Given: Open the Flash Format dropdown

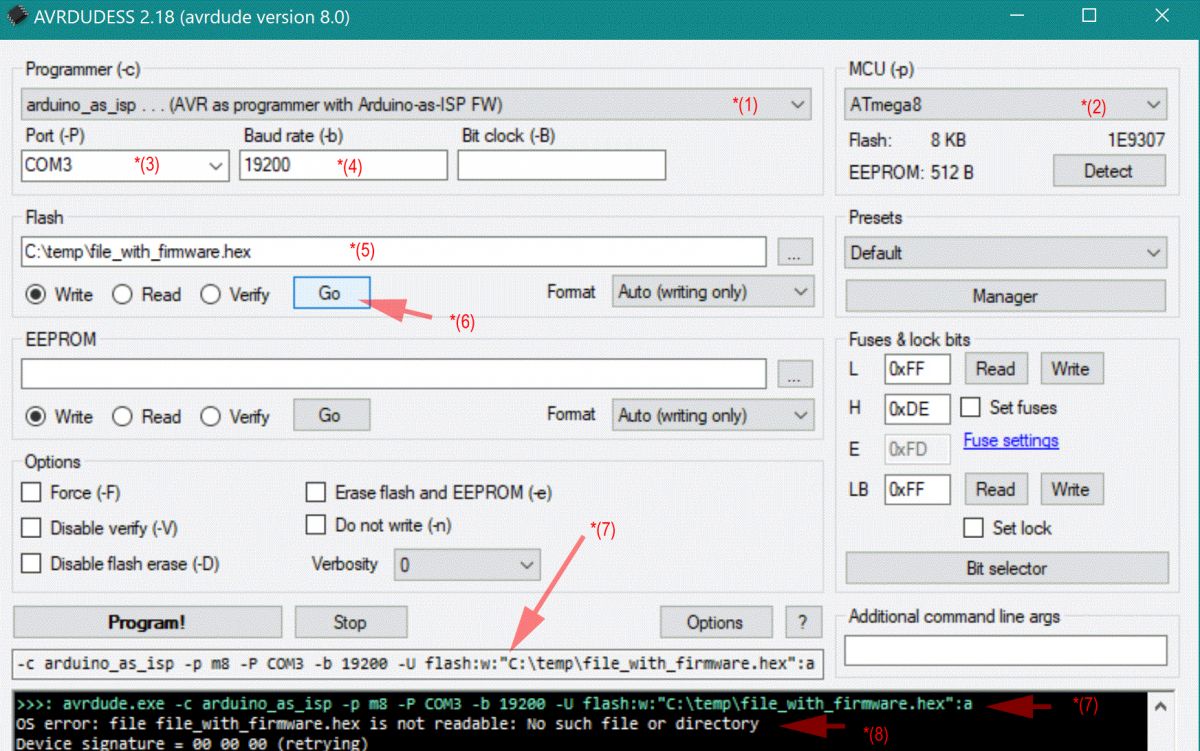Looking at the screenshot, I should (713, 292).
